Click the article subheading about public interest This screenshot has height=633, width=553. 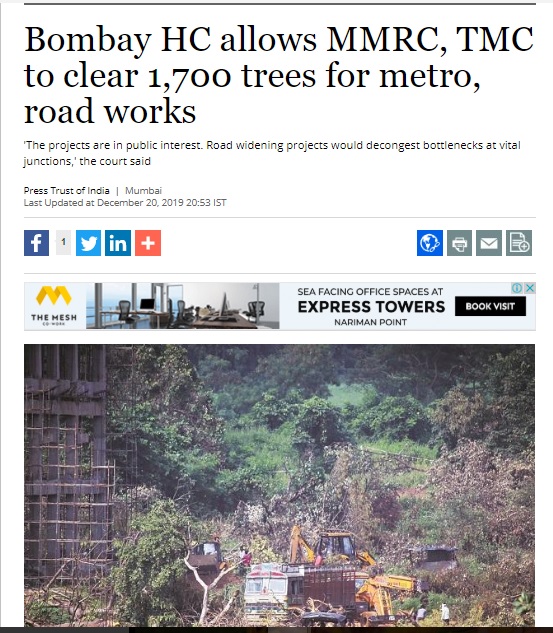pos(272,153)
